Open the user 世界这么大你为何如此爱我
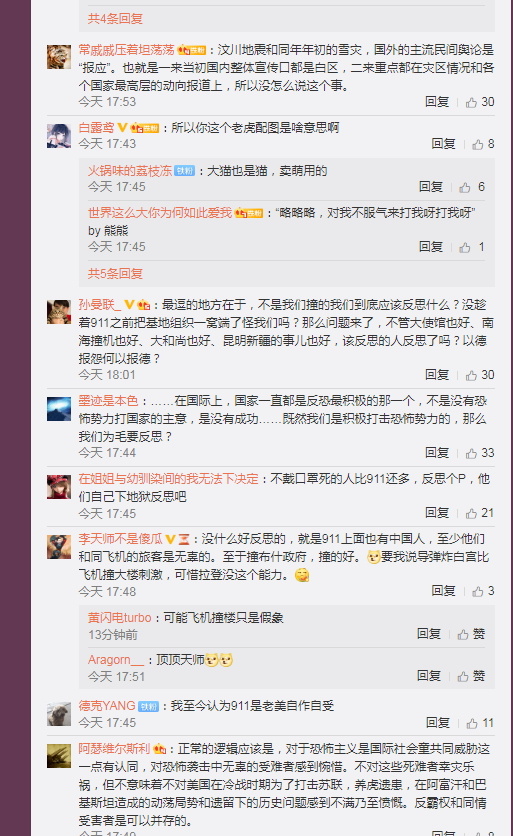 pos(160,213)
